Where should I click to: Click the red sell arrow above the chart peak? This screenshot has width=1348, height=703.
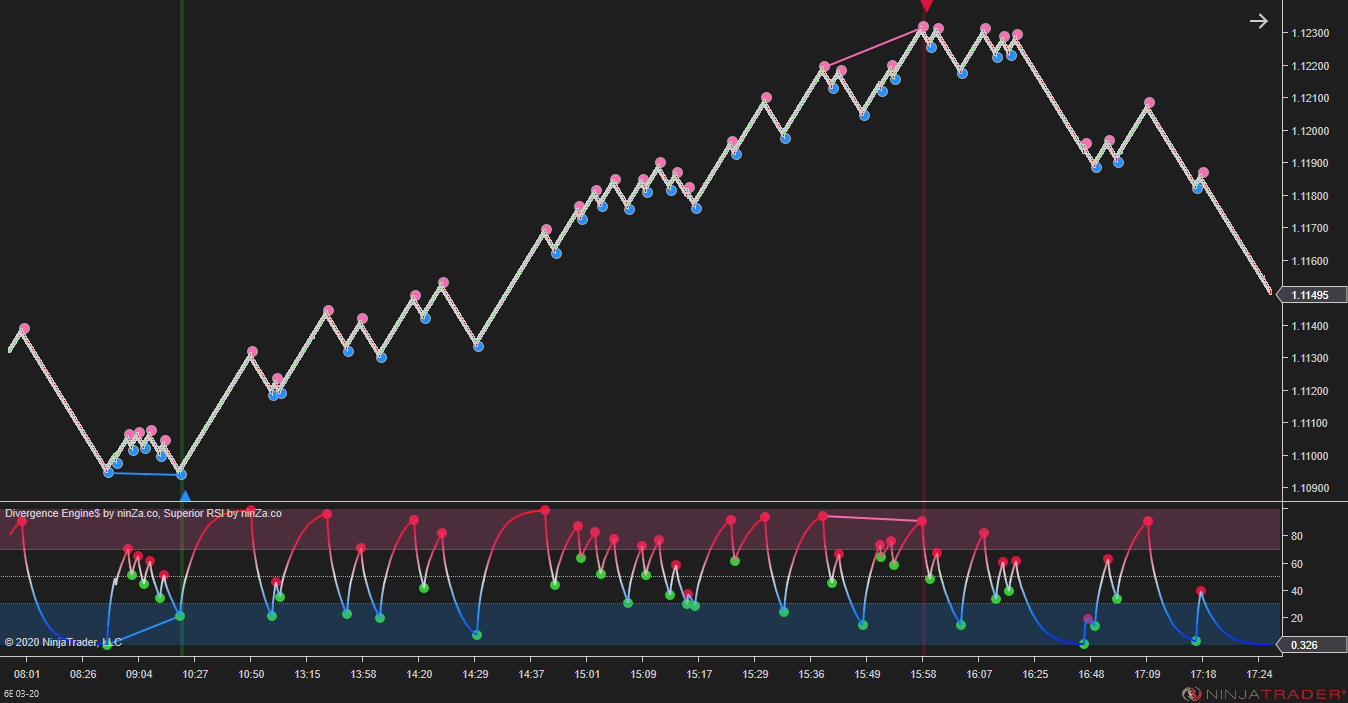pos(926,8)
